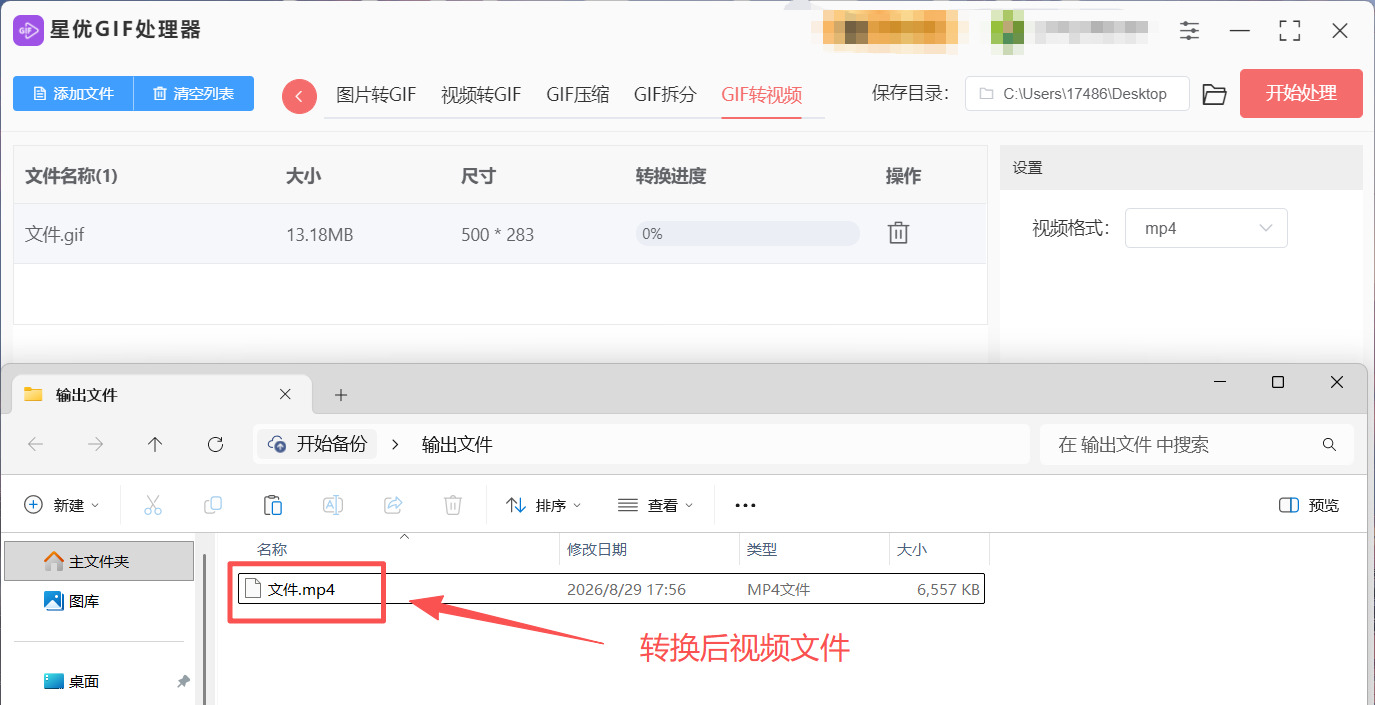
Task: Open the settings sliders icon in title bar
Action: [x=1189, y=31]
